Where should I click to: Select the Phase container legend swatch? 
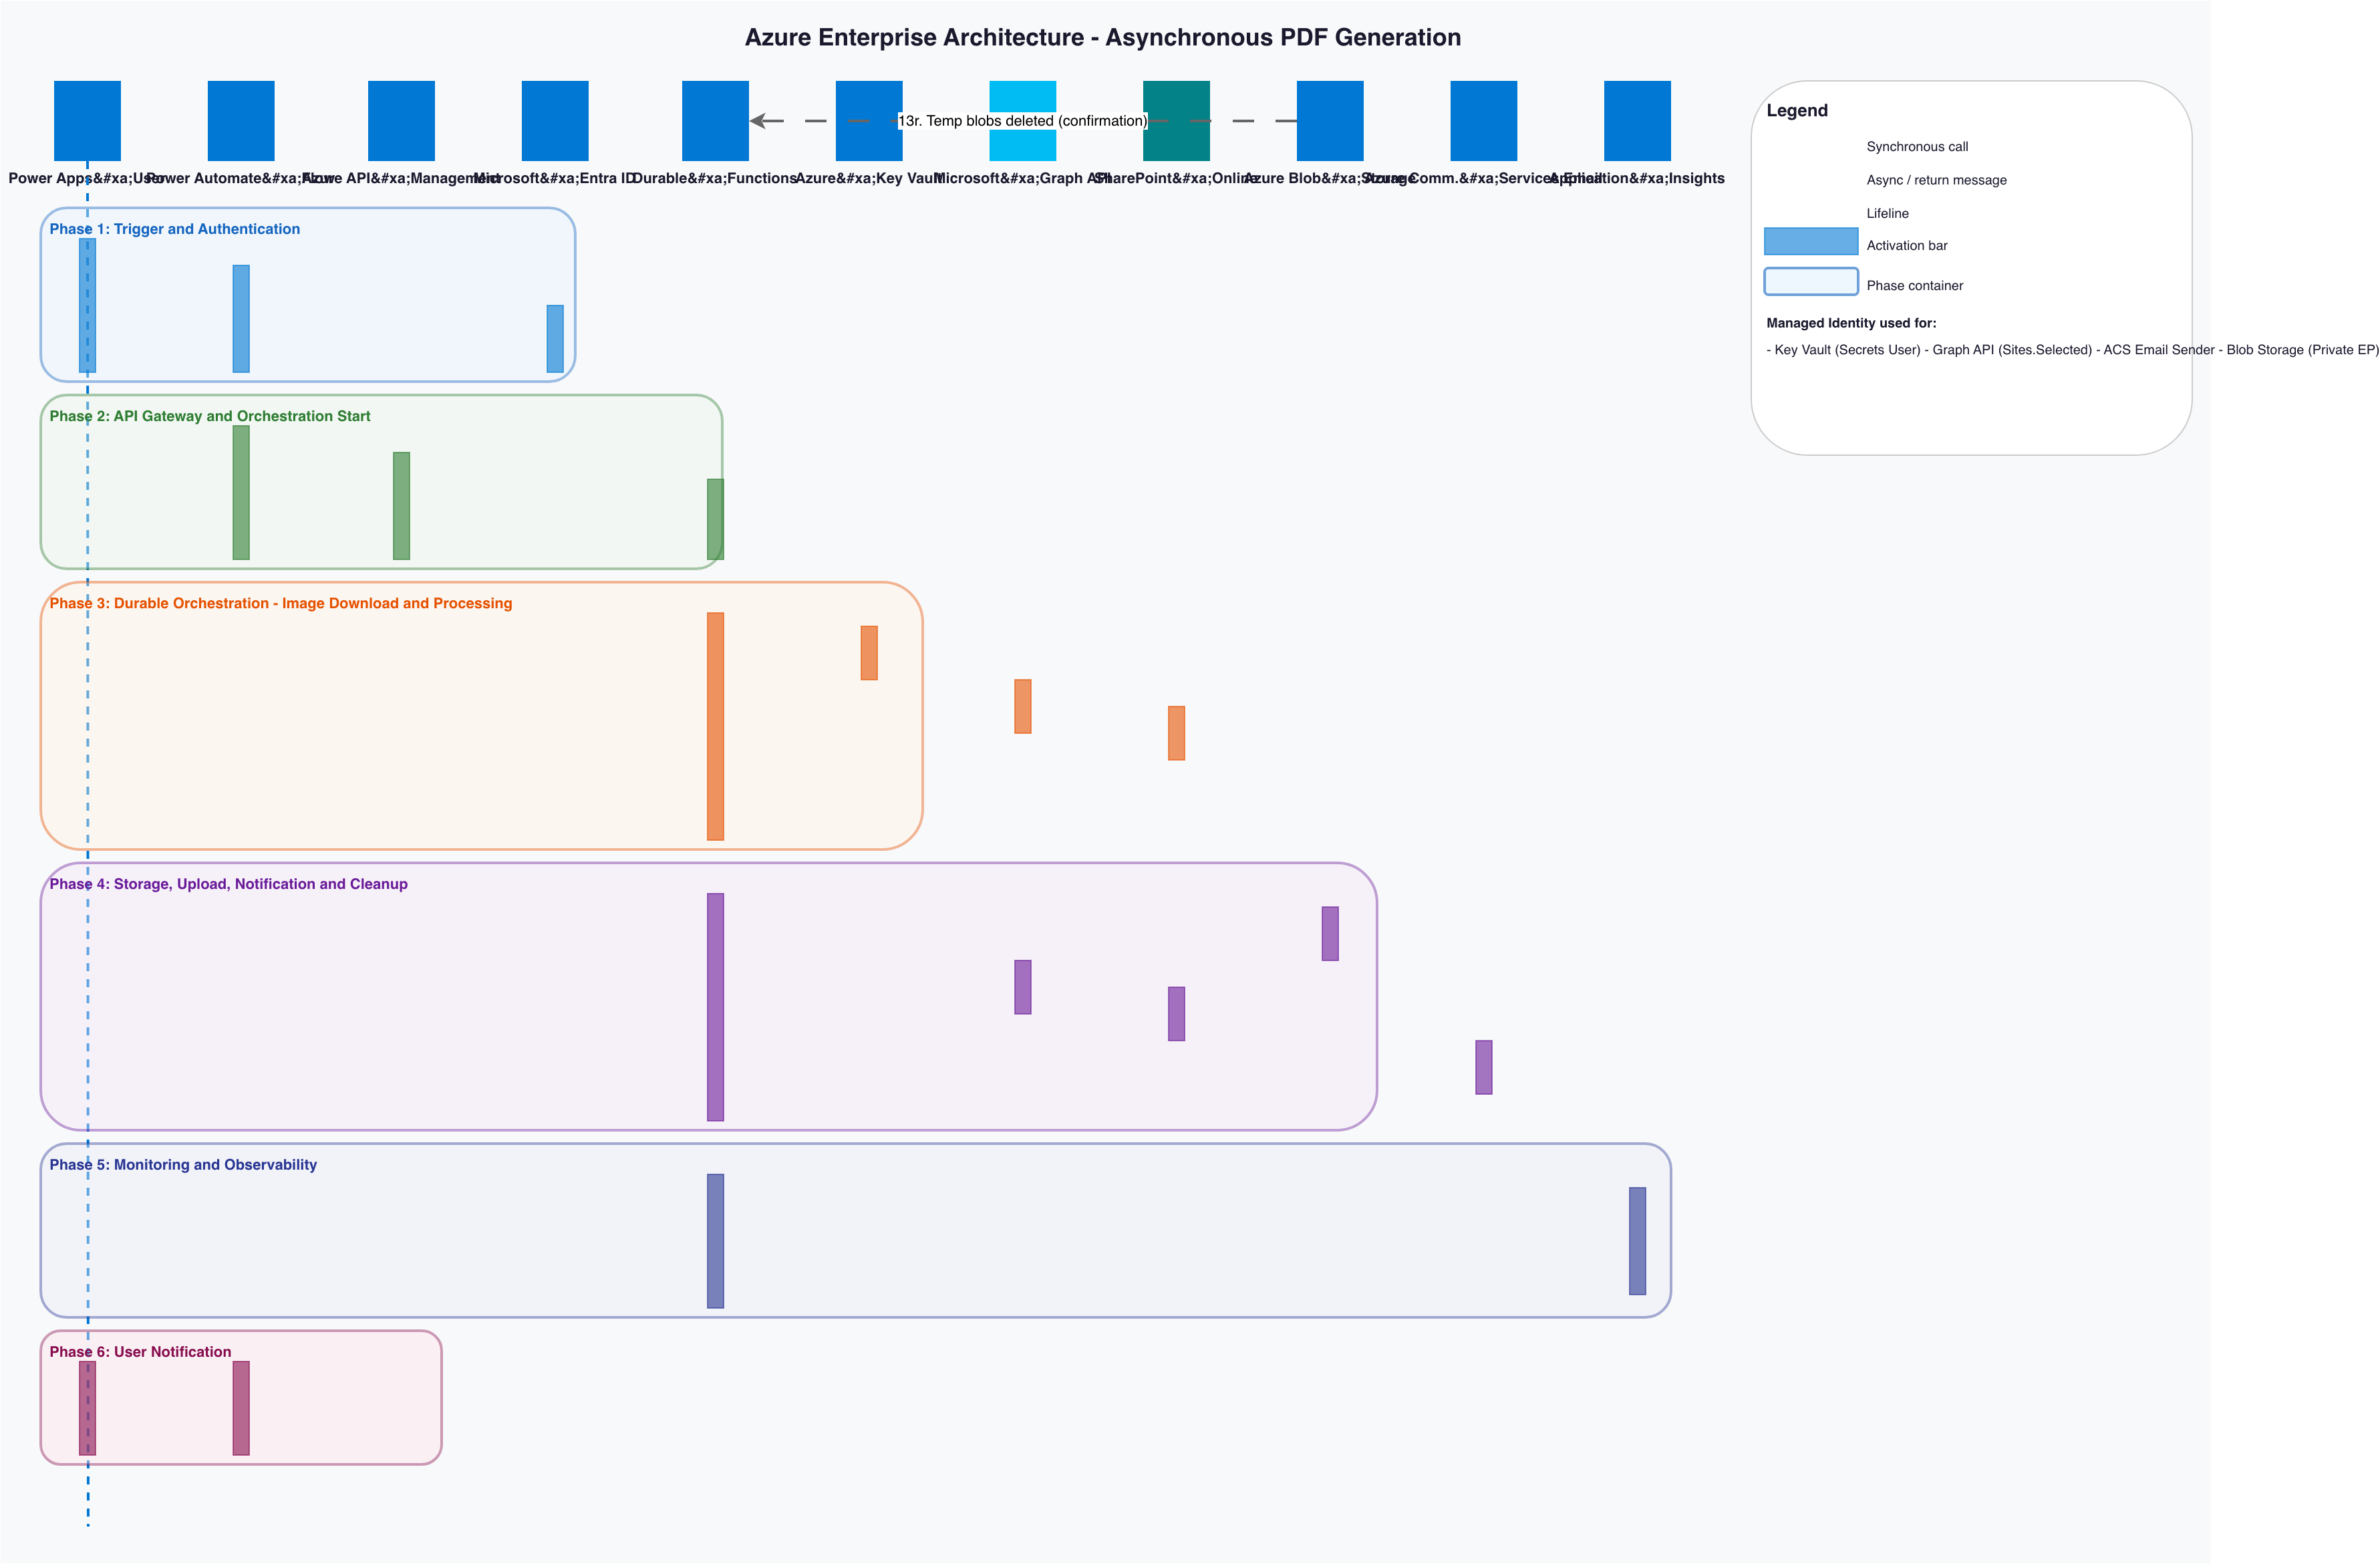pos(1811,281)
